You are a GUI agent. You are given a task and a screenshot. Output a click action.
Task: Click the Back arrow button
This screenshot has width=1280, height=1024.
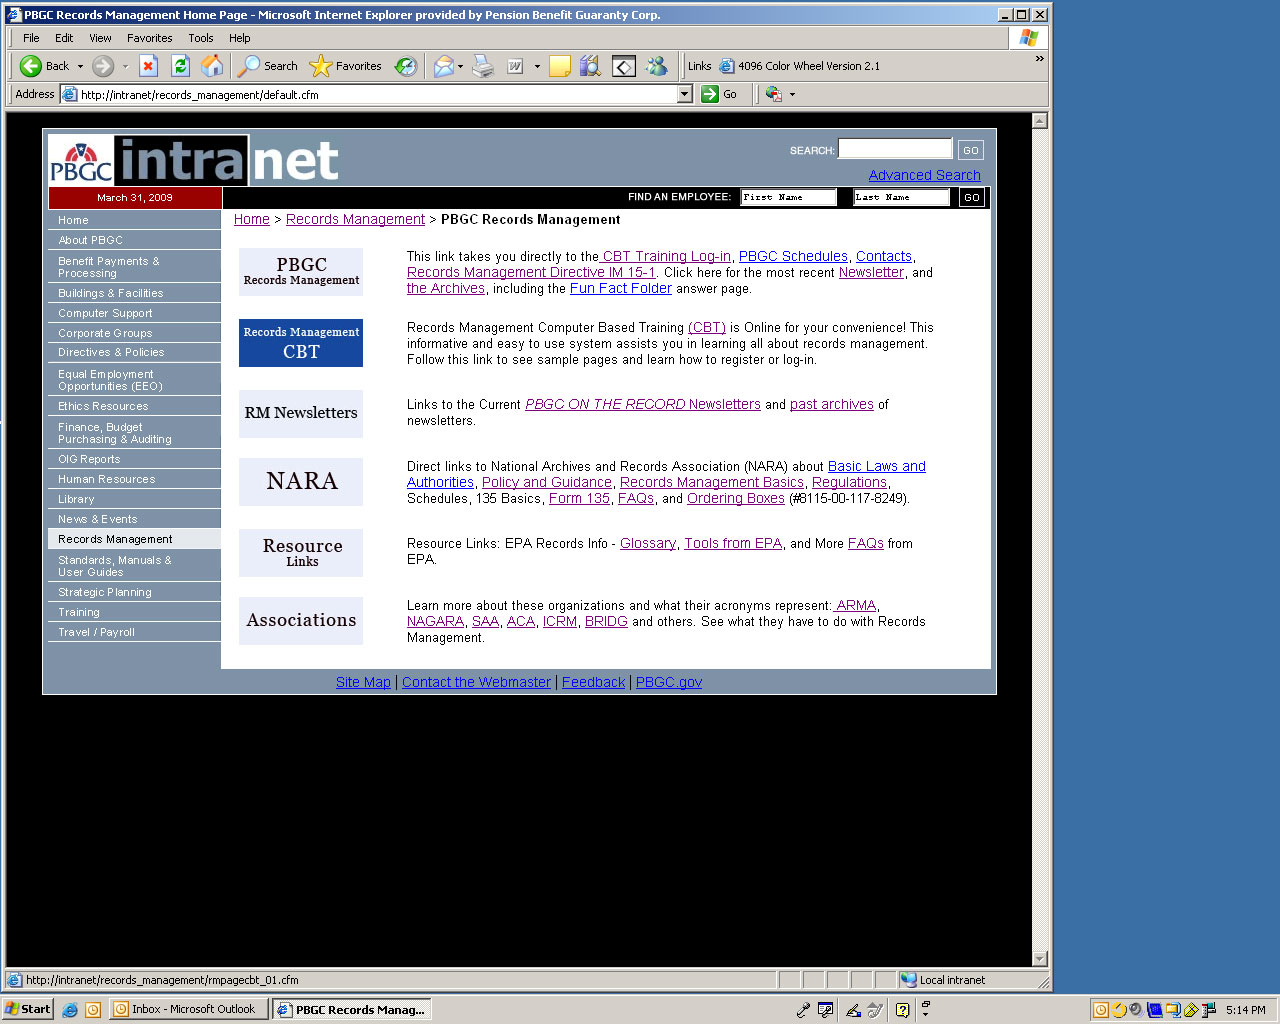coord(44,66)
